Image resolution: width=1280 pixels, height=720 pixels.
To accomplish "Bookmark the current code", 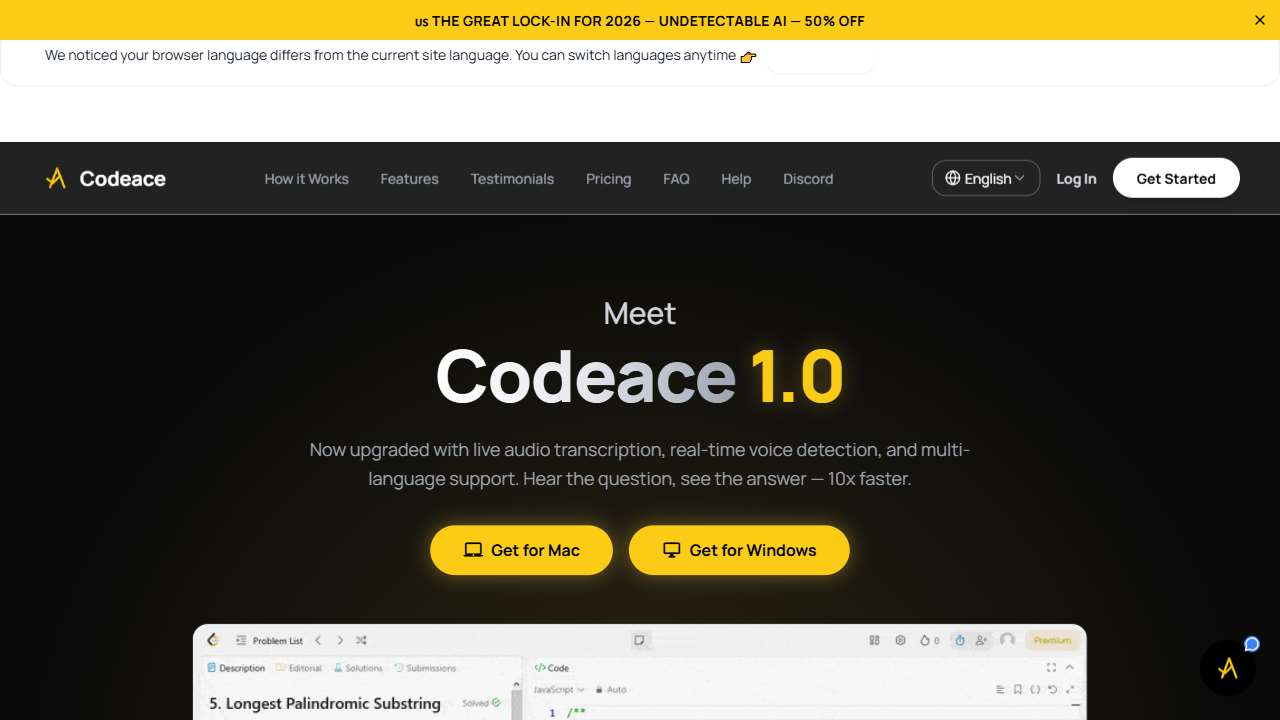I will pyautogui.click(x=1018, y=689).
